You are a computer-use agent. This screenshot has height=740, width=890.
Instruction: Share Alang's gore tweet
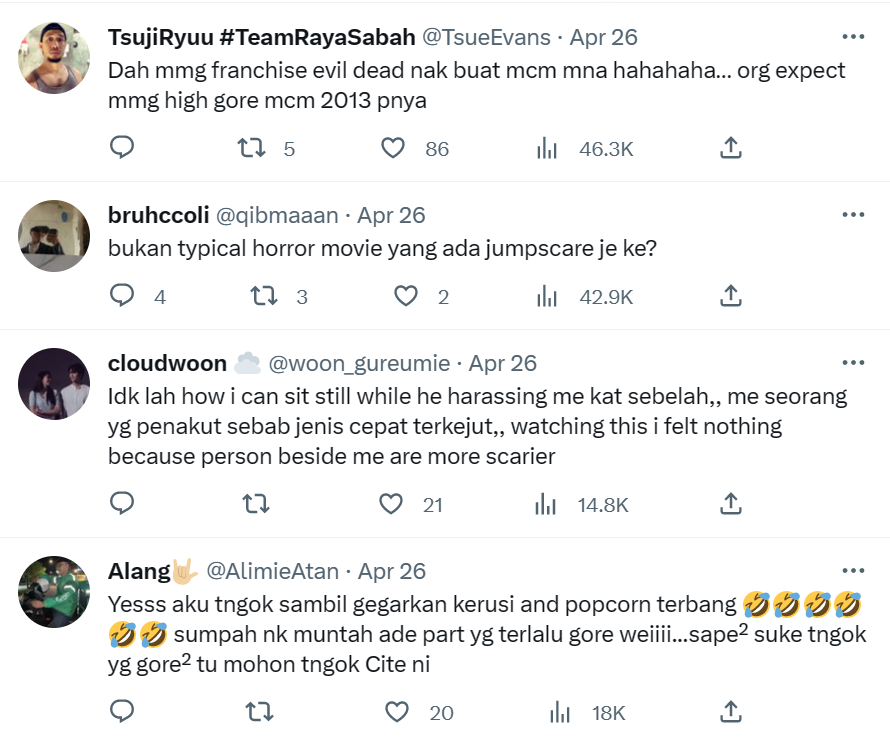731,712
